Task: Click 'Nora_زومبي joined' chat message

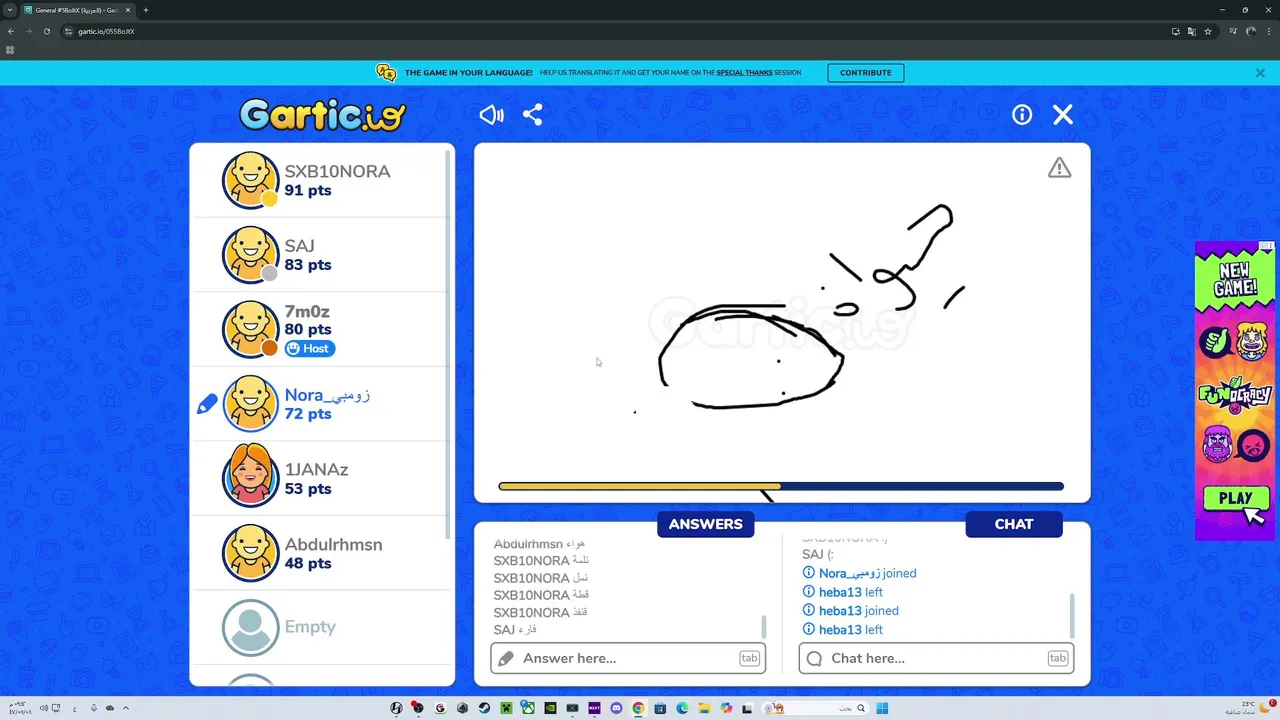Action: (x=867, y=574)
